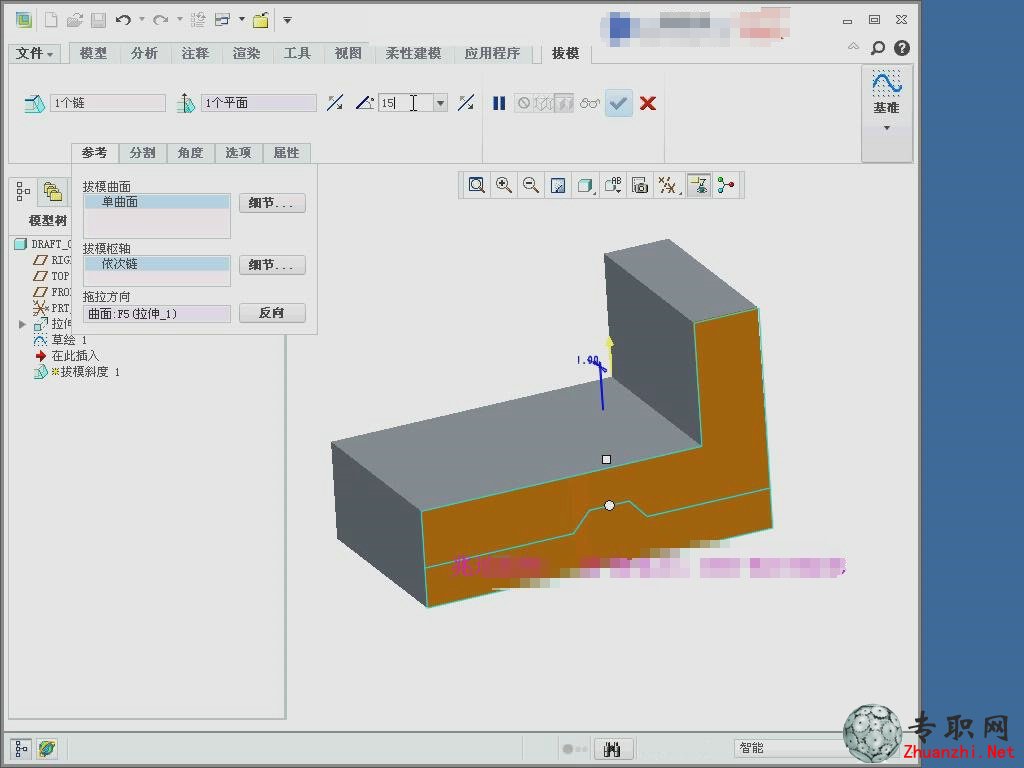Open the 选项 dashboard panel tab
The height and width of the screenshot is (768, 1024).
click(238, 153)
